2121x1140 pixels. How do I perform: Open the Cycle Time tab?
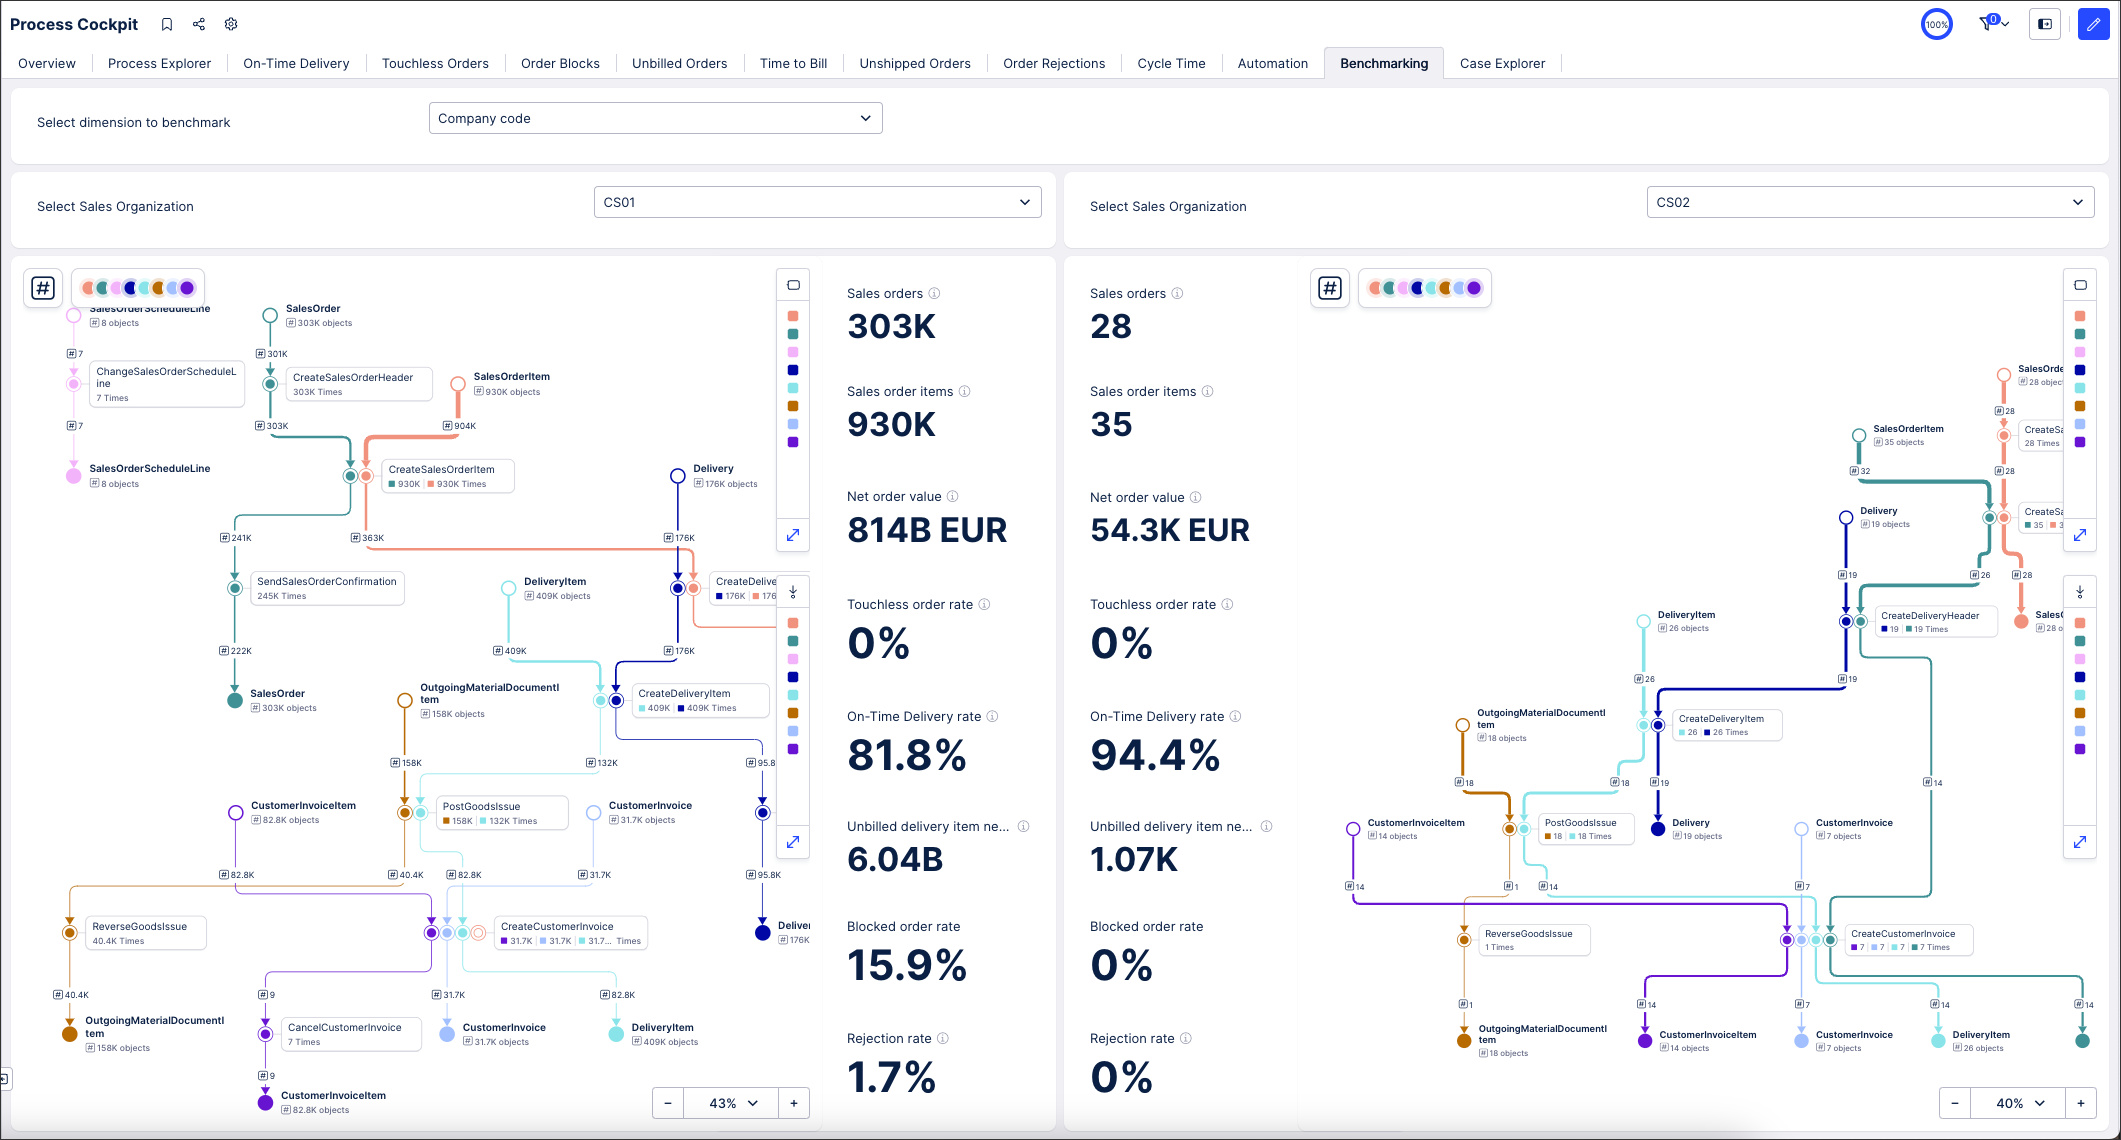[x=1171, y=63]
